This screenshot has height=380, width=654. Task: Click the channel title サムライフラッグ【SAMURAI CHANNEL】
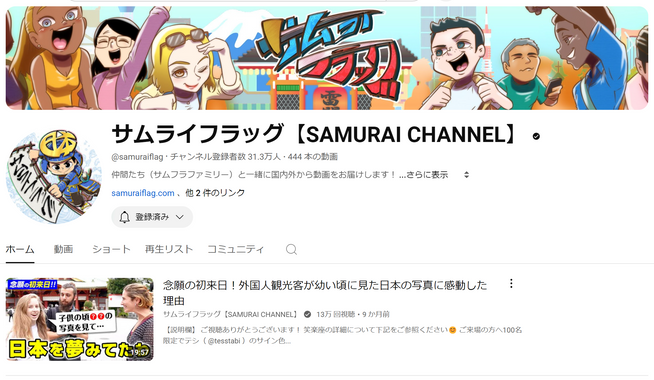pos(314,134)
